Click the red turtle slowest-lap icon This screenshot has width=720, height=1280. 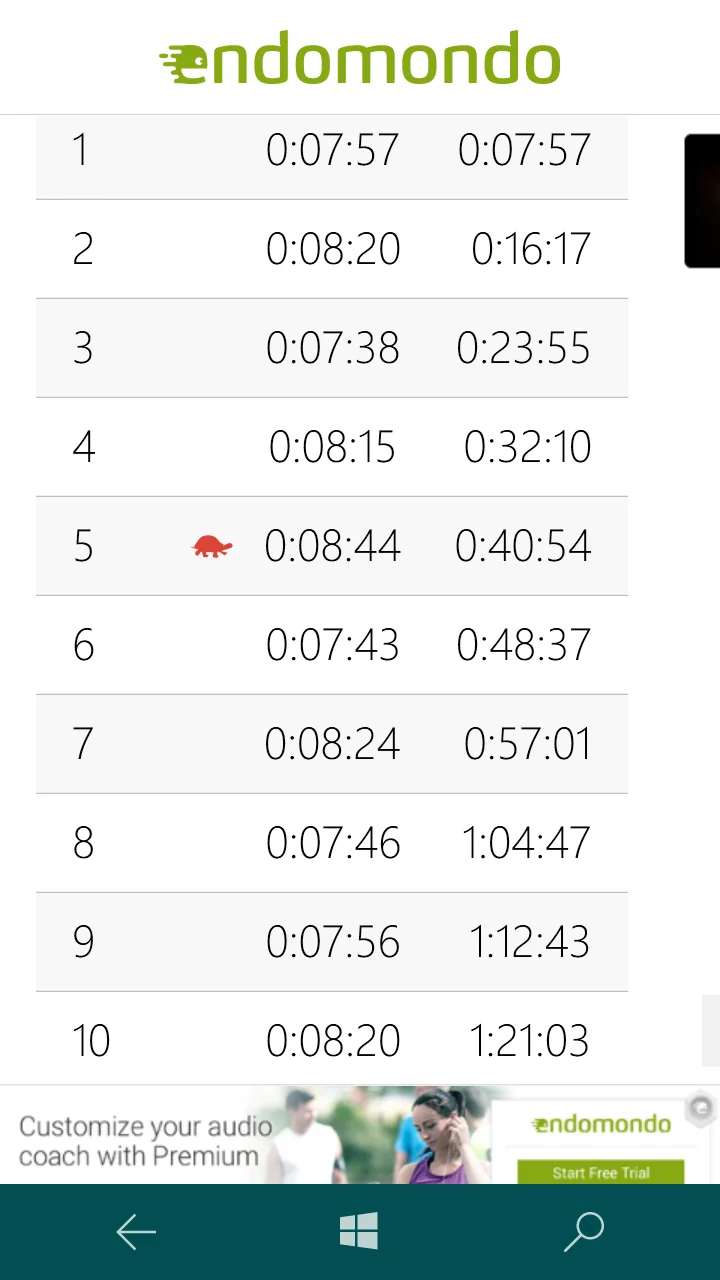[212, 546]
